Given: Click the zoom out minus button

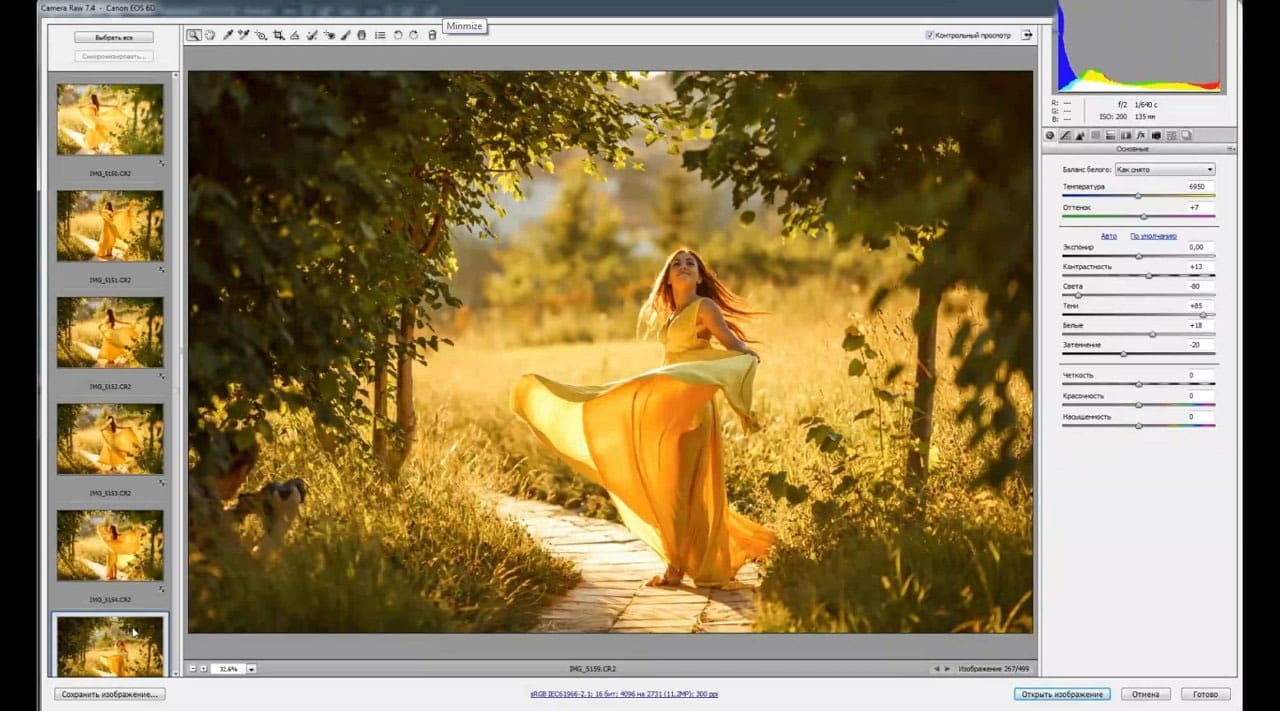Looking at the screenshot, I should (192, 668).
